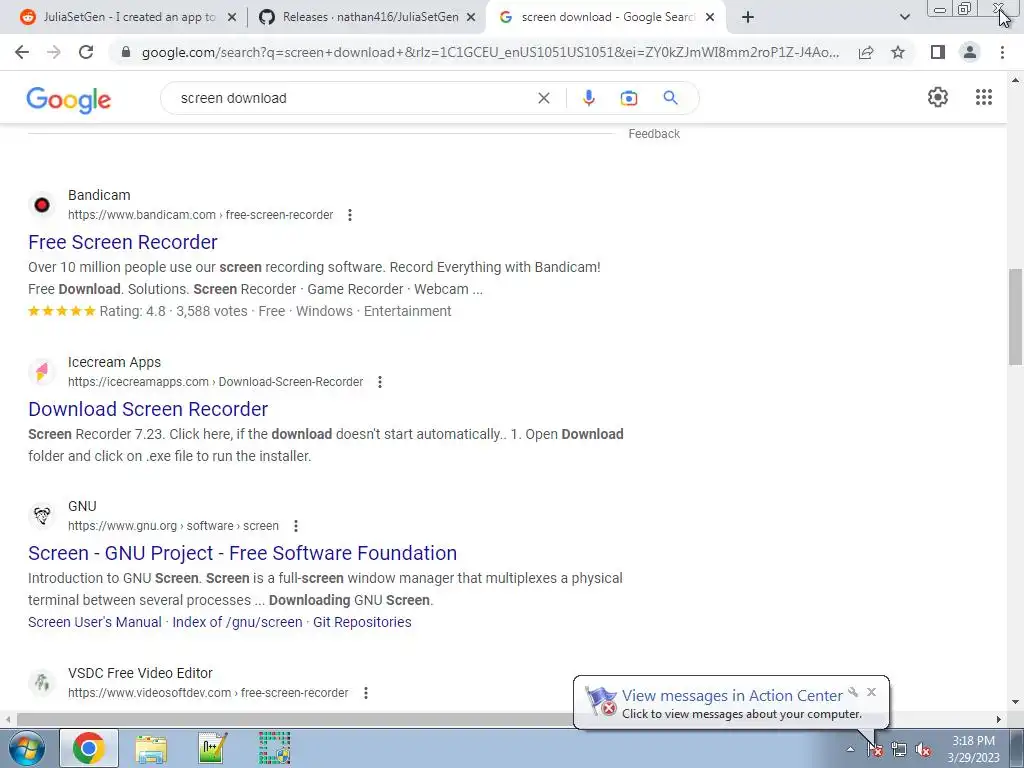The image size is (1024, 768).
Task: Click the Icecream Apps favicon
Action: 42,372
